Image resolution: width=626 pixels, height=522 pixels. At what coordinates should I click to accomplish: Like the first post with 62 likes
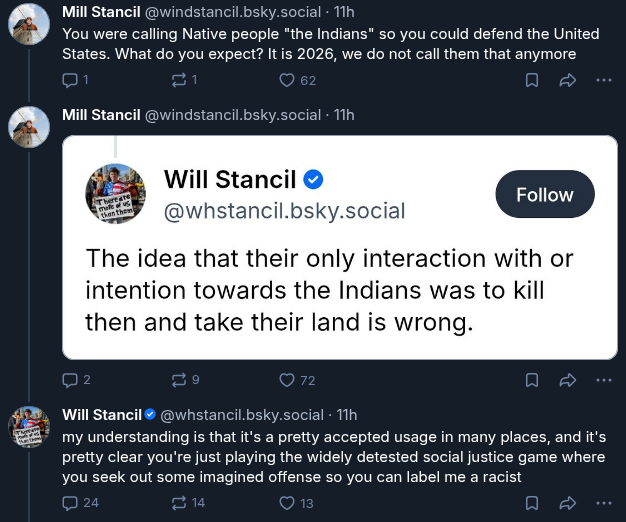[287, 80]
